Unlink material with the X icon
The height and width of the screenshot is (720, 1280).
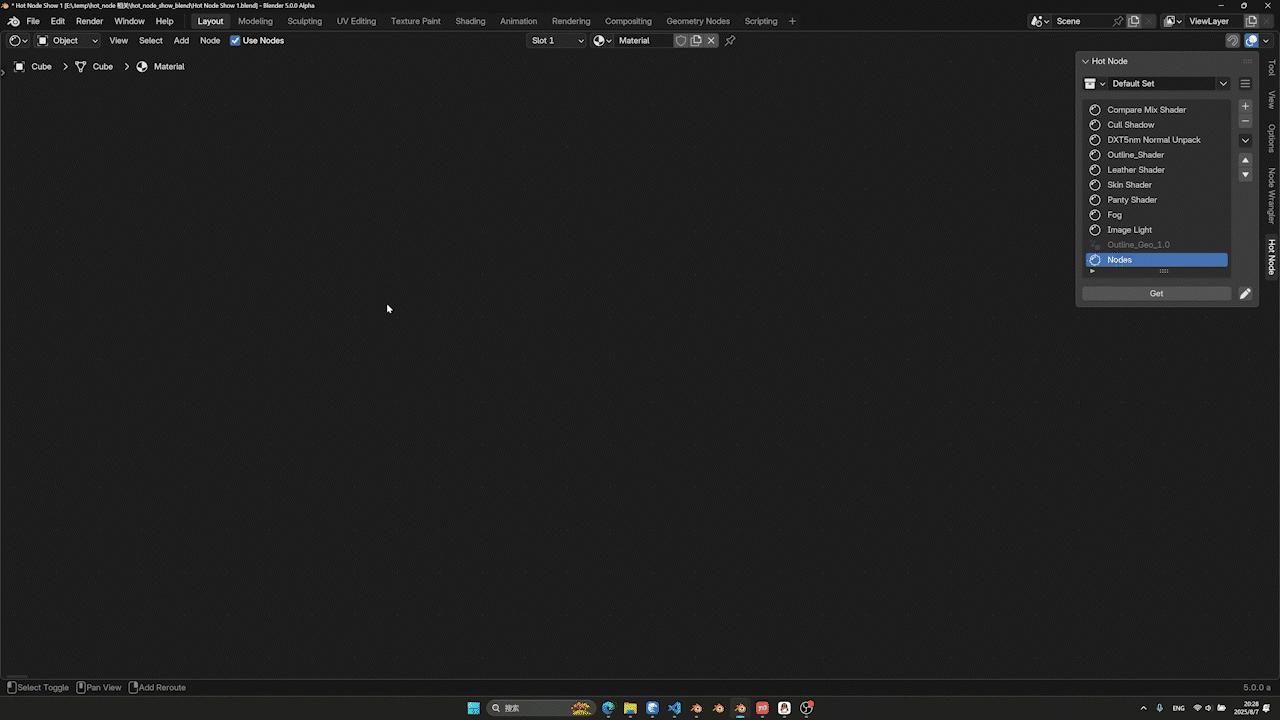[x=711, y=41]
